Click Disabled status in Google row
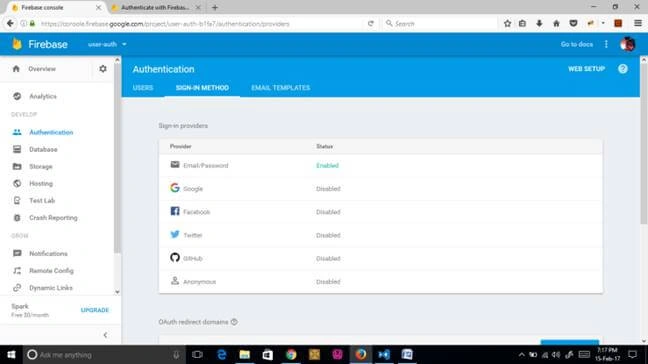The width and height of the screenshot is (648, 364). point(328,189)
